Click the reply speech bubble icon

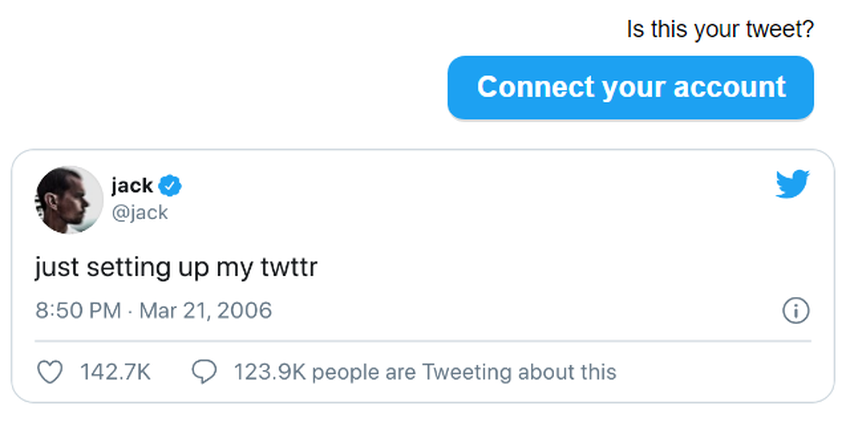click(x=204, y=373)
